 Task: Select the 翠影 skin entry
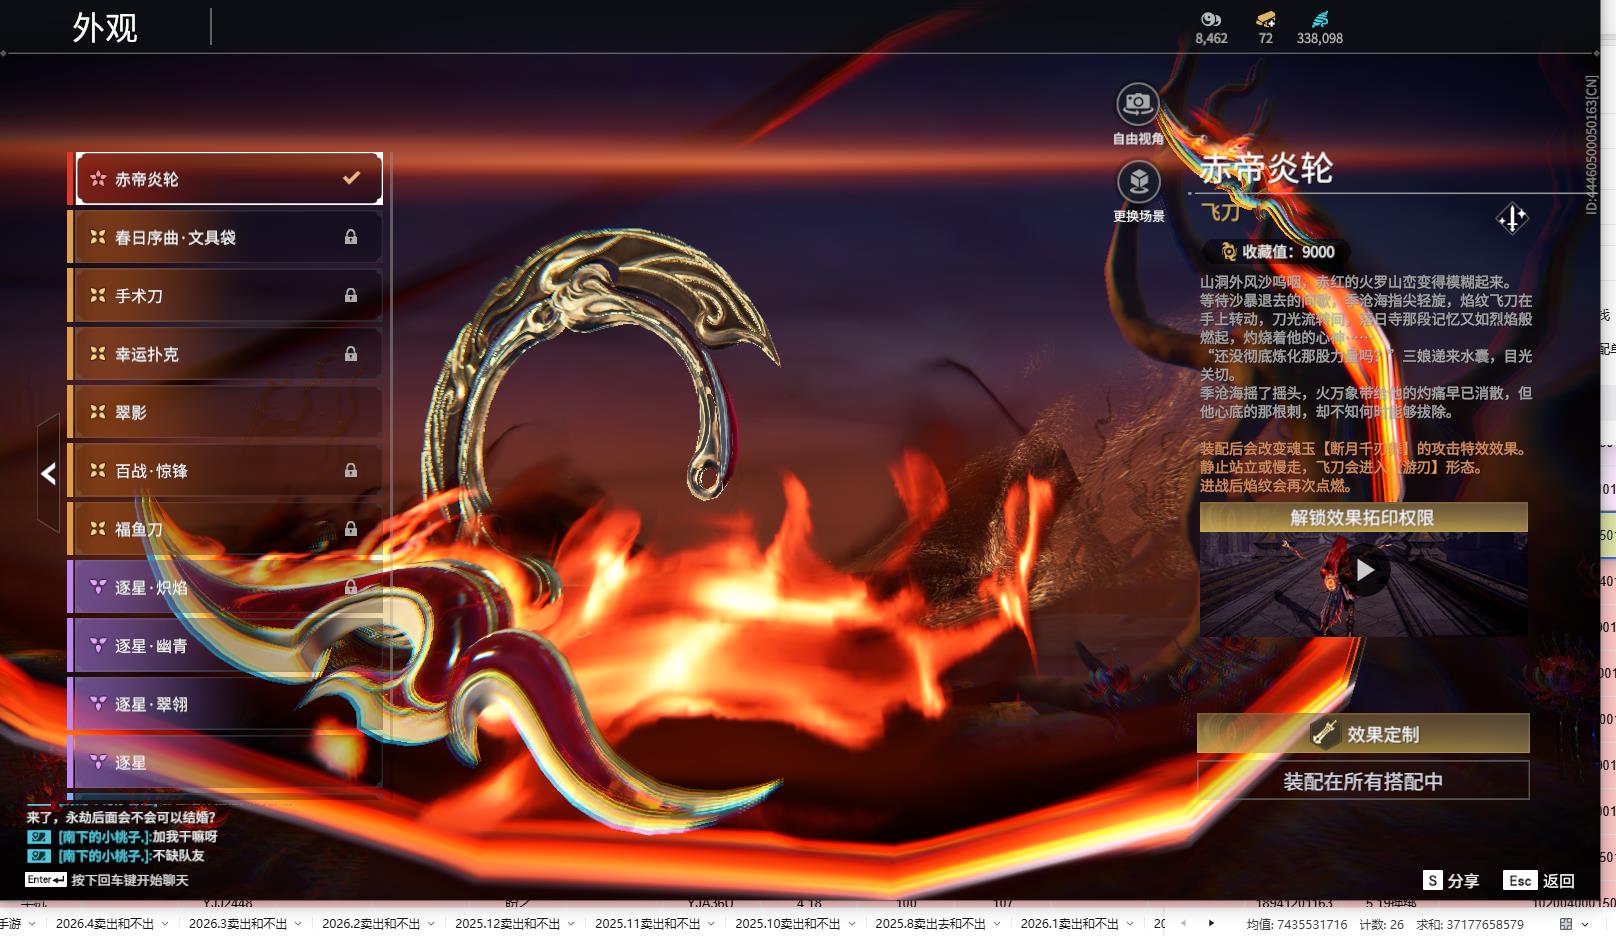click(x=225, y=412)
